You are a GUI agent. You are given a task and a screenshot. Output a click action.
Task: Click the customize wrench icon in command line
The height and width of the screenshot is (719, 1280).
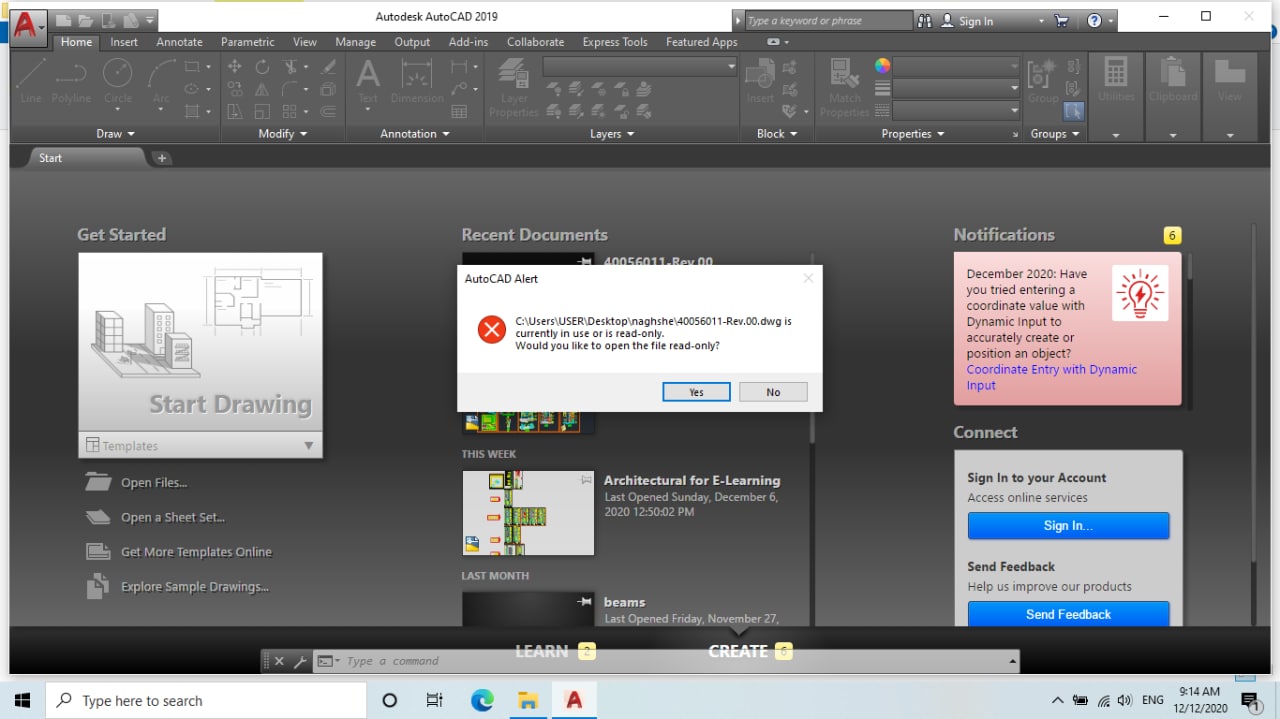[299, 661]
